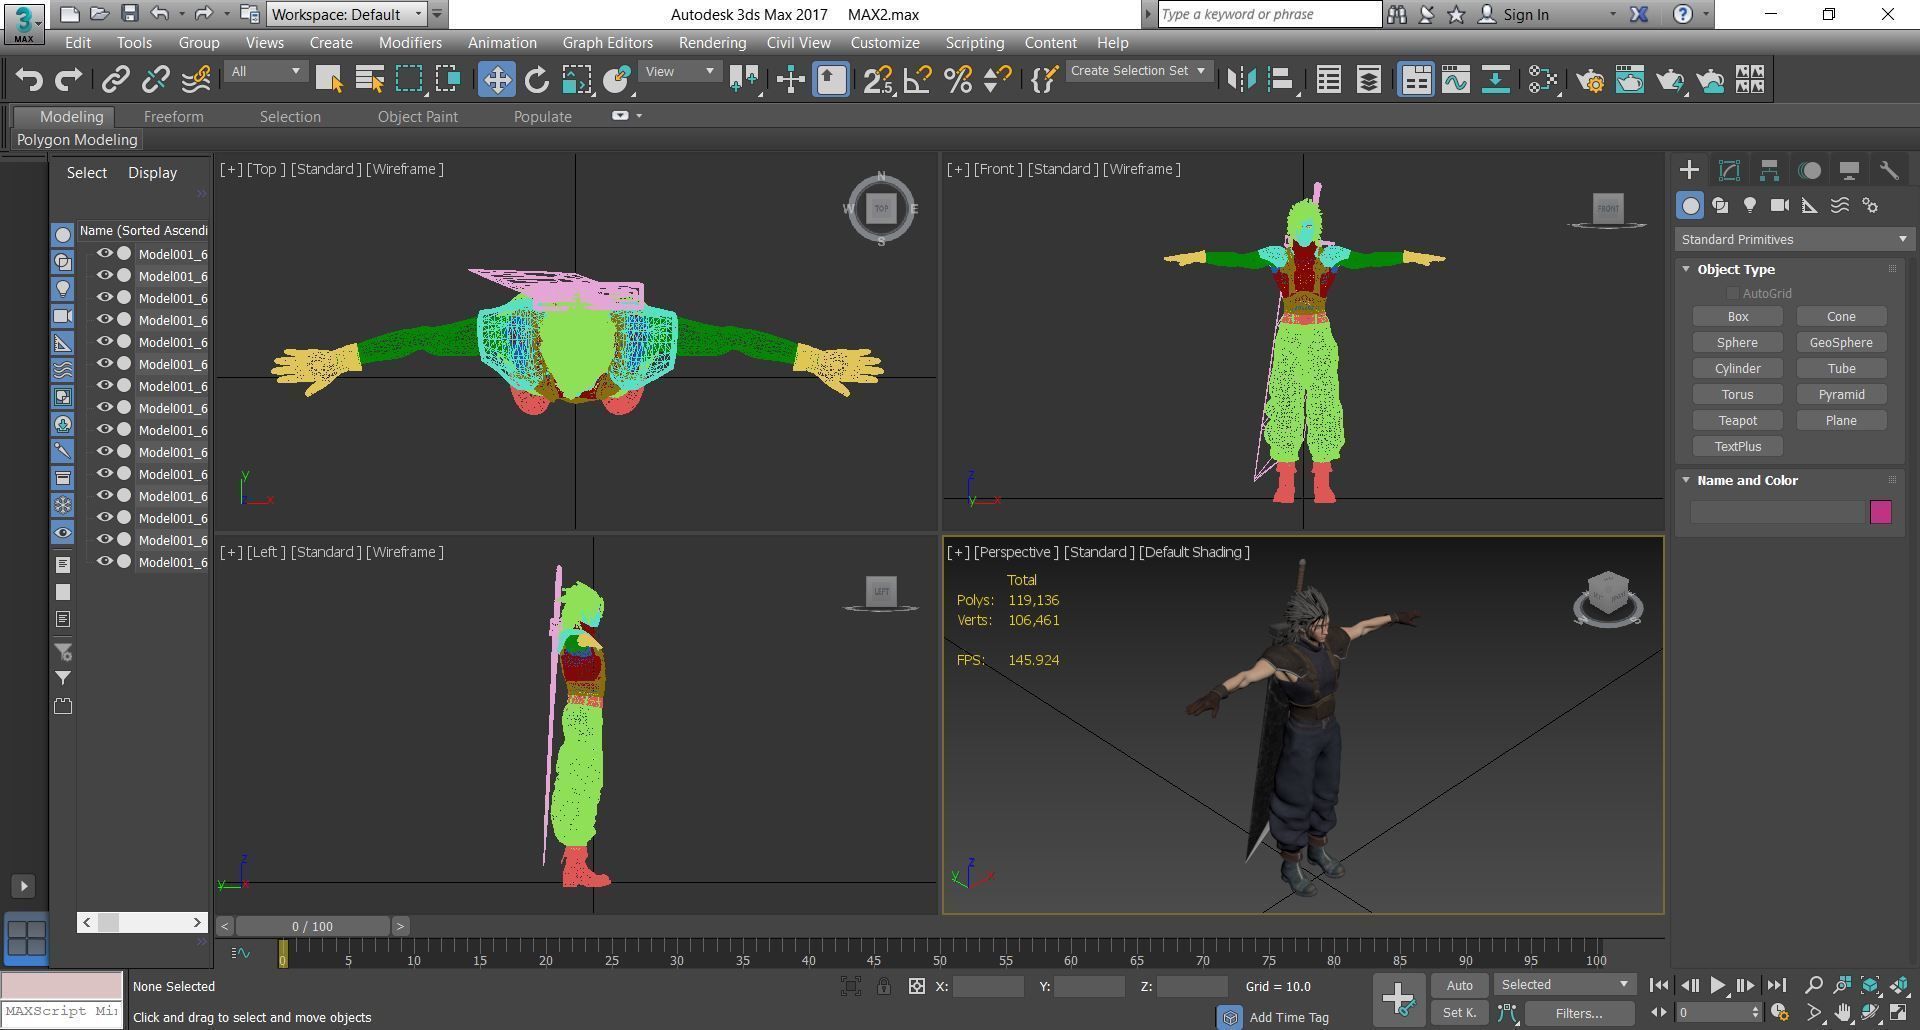Screen dimensions: 1920x1030
Task: Click the Cylinder primitive button
Action: 1738,369
